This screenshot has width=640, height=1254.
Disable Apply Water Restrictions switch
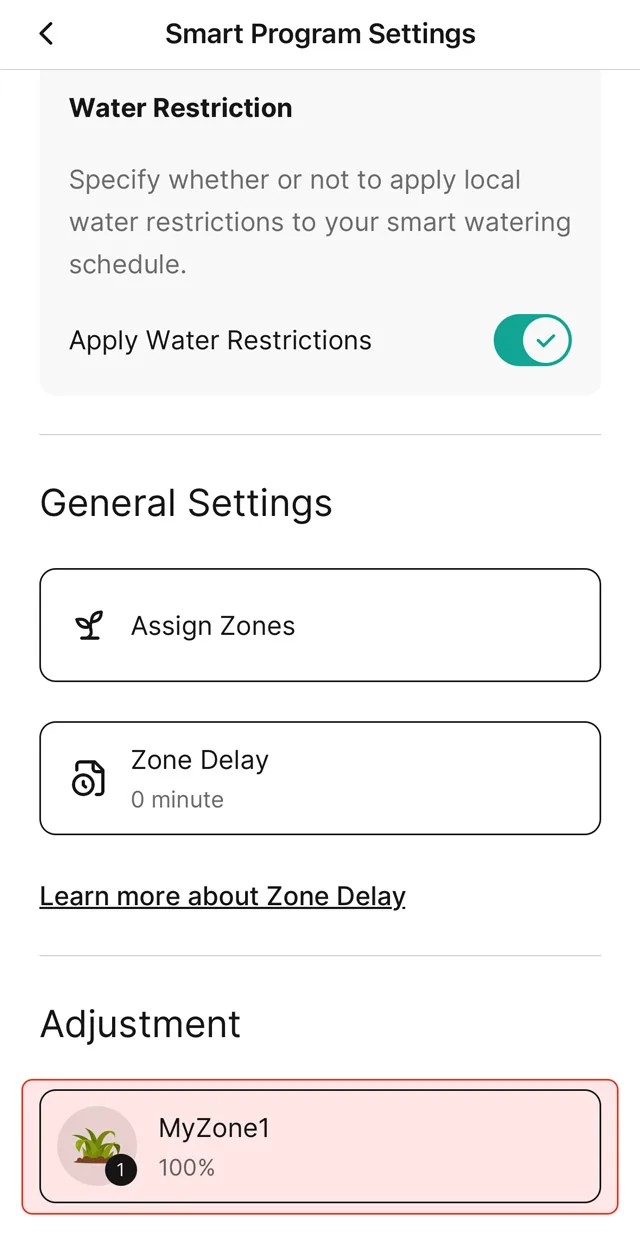[532, 341]
